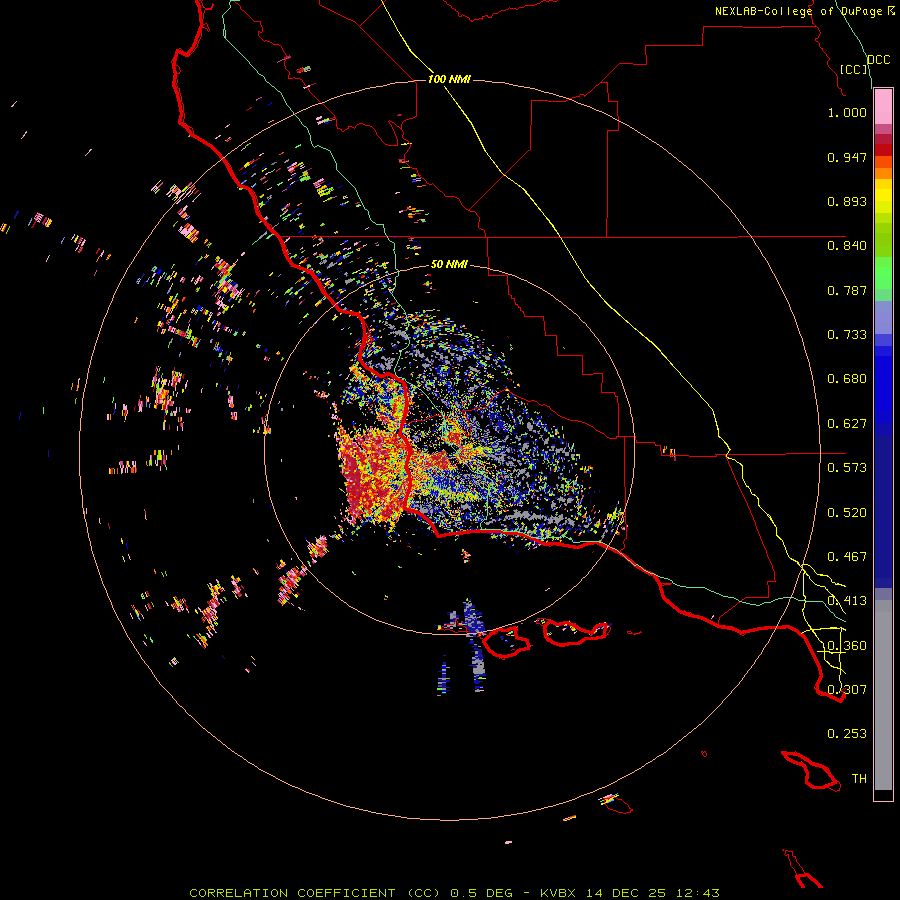Click the DCC label above the color bar
The image size is (900, 900).
pyautogui.click(x=879, y=60)
